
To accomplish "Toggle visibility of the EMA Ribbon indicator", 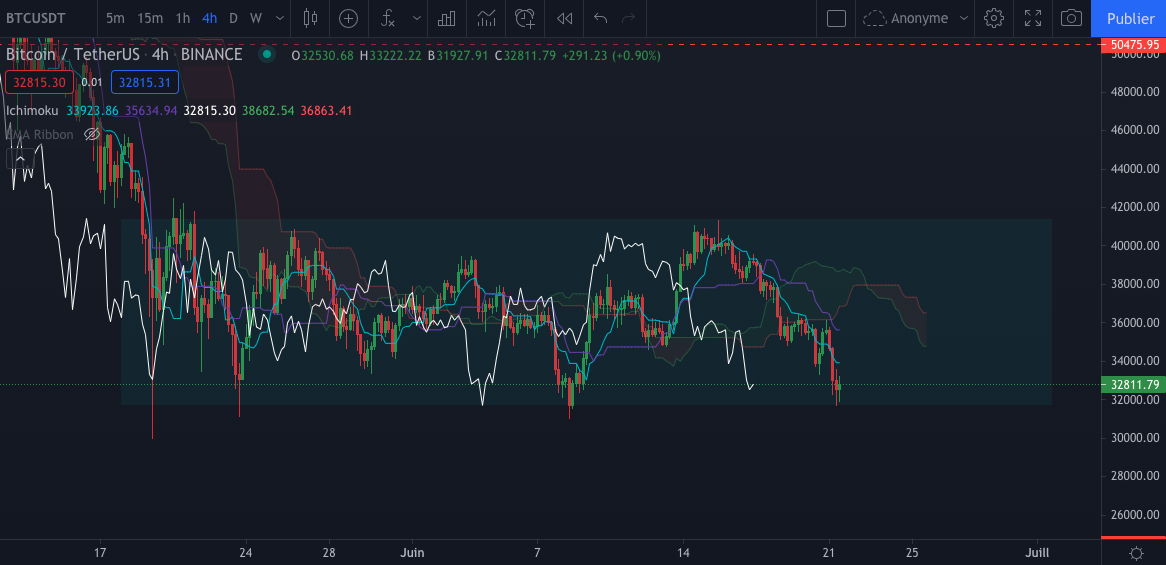I will tap(91, 135).
